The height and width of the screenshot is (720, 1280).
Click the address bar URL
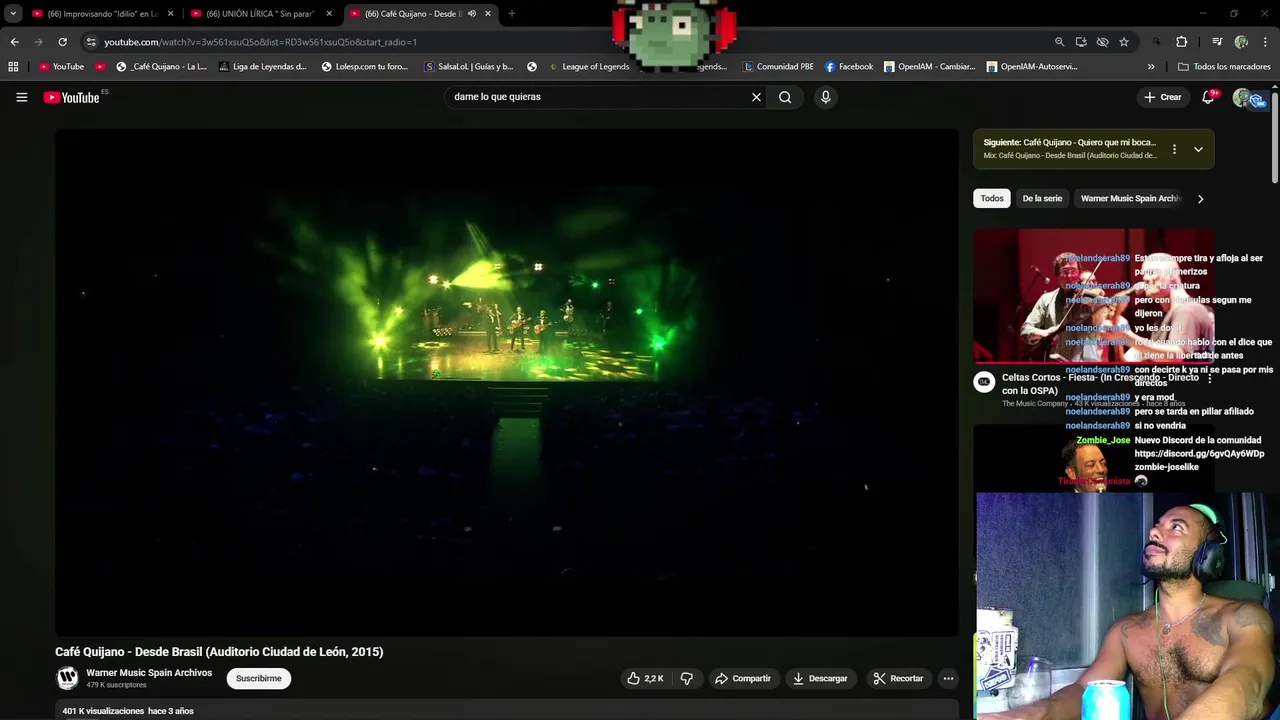[260, 42]
